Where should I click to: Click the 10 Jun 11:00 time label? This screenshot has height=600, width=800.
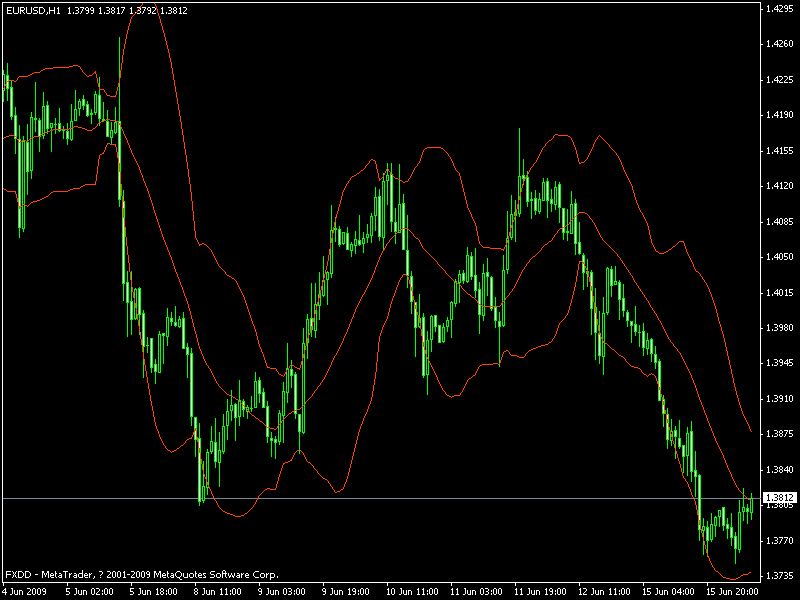(x=412, y=592)
